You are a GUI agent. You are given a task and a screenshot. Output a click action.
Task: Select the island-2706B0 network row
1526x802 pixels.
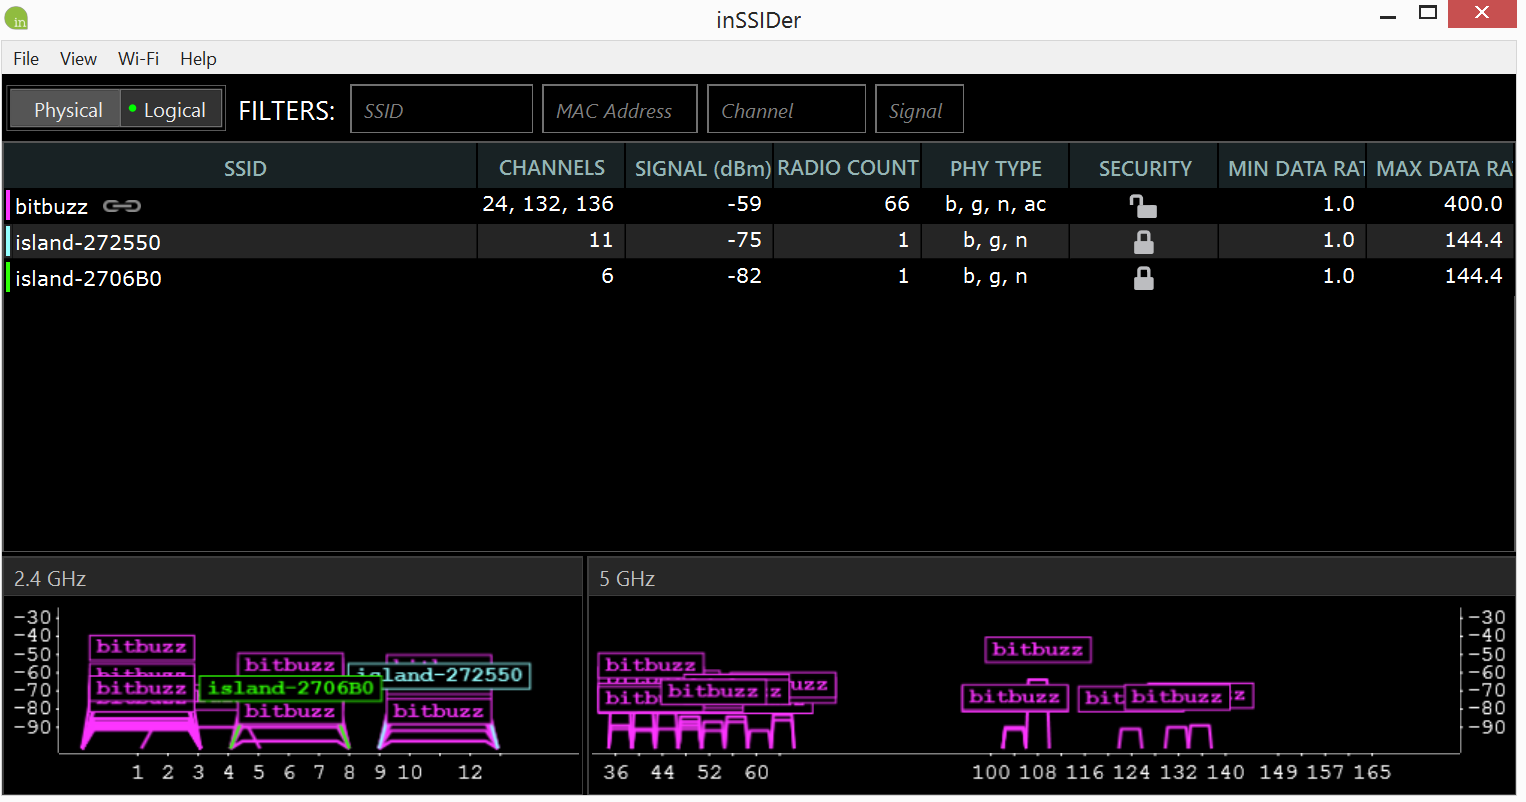(759, 277)
